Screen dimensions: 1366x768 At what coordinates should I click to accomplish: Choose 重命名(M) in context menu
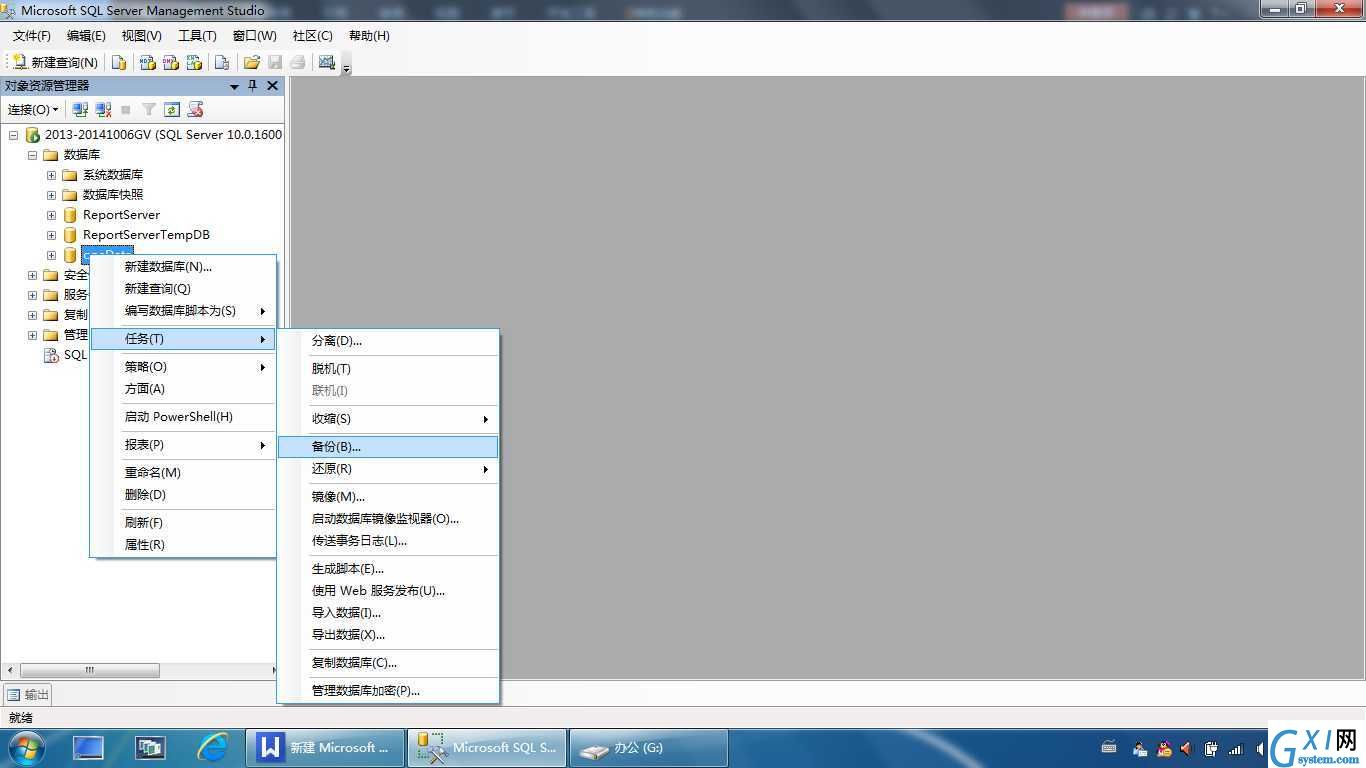click(x=183, y=473)
